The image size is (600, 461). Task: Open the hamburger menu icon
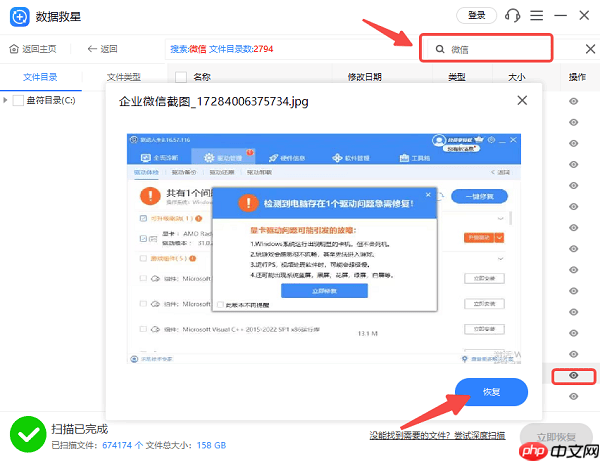536,16
